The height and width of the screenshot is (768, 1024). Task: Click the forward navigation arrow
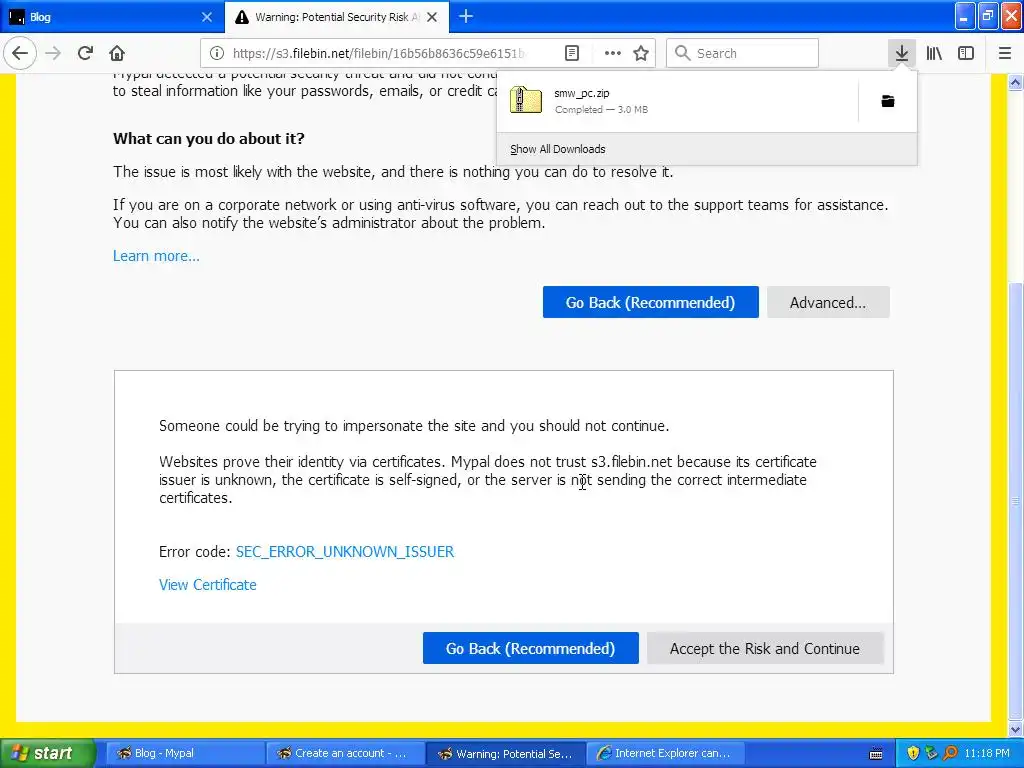click(53, 53)
